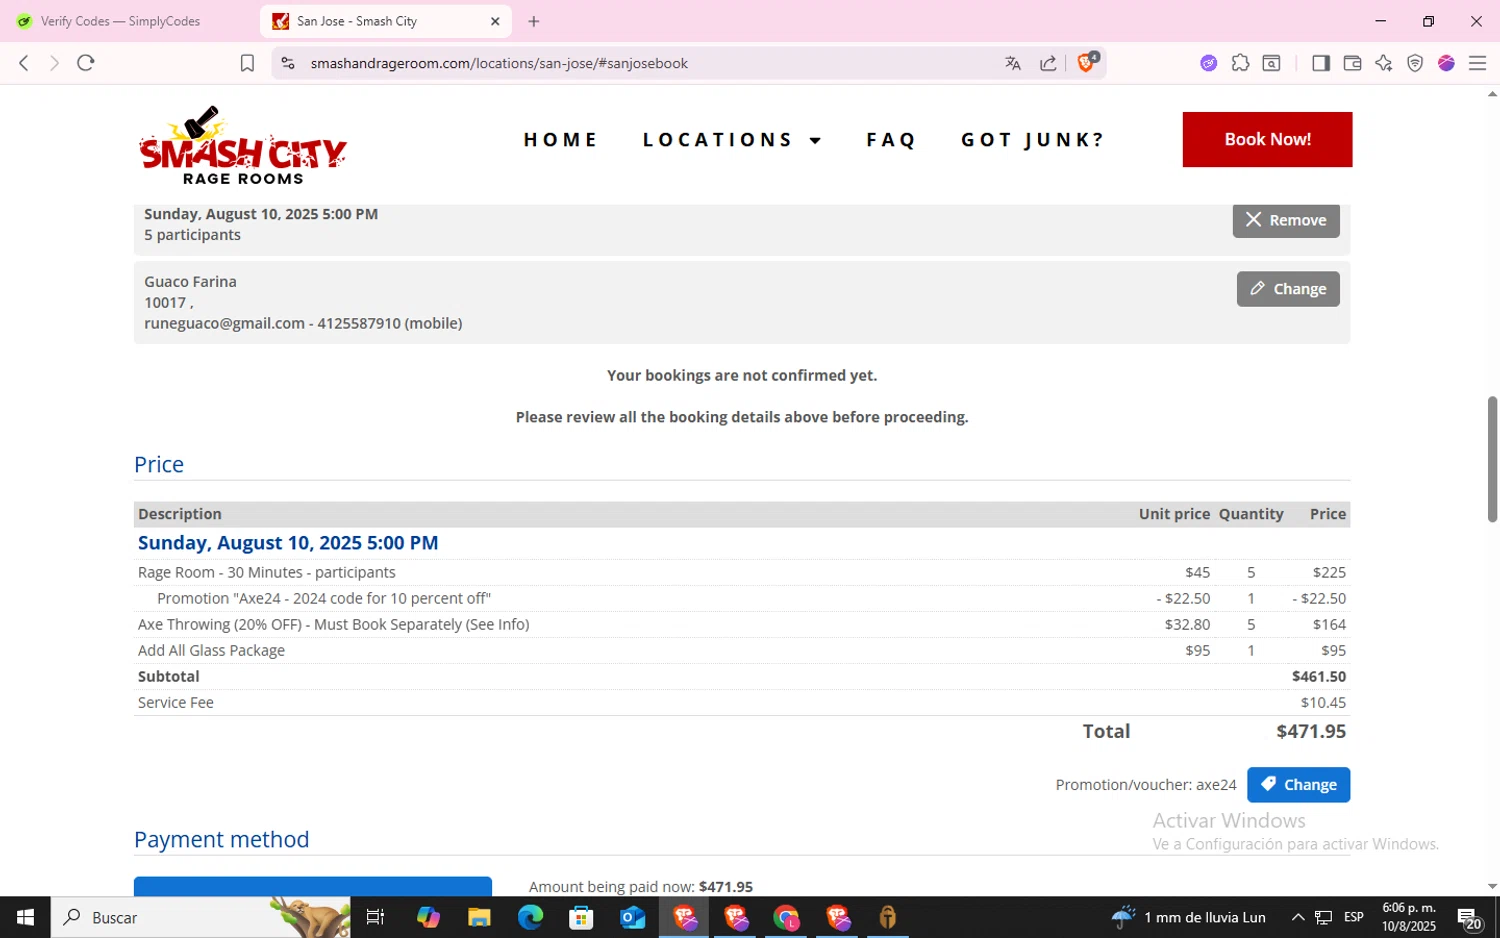The width and height of the screenshot is (1500, 938).
Task: Remove the August 10 booking
Action: 1285,220
